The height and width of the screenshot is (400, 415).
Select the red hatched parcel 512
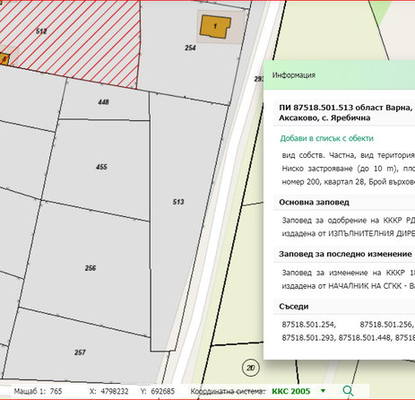click(x=41, y=31)
